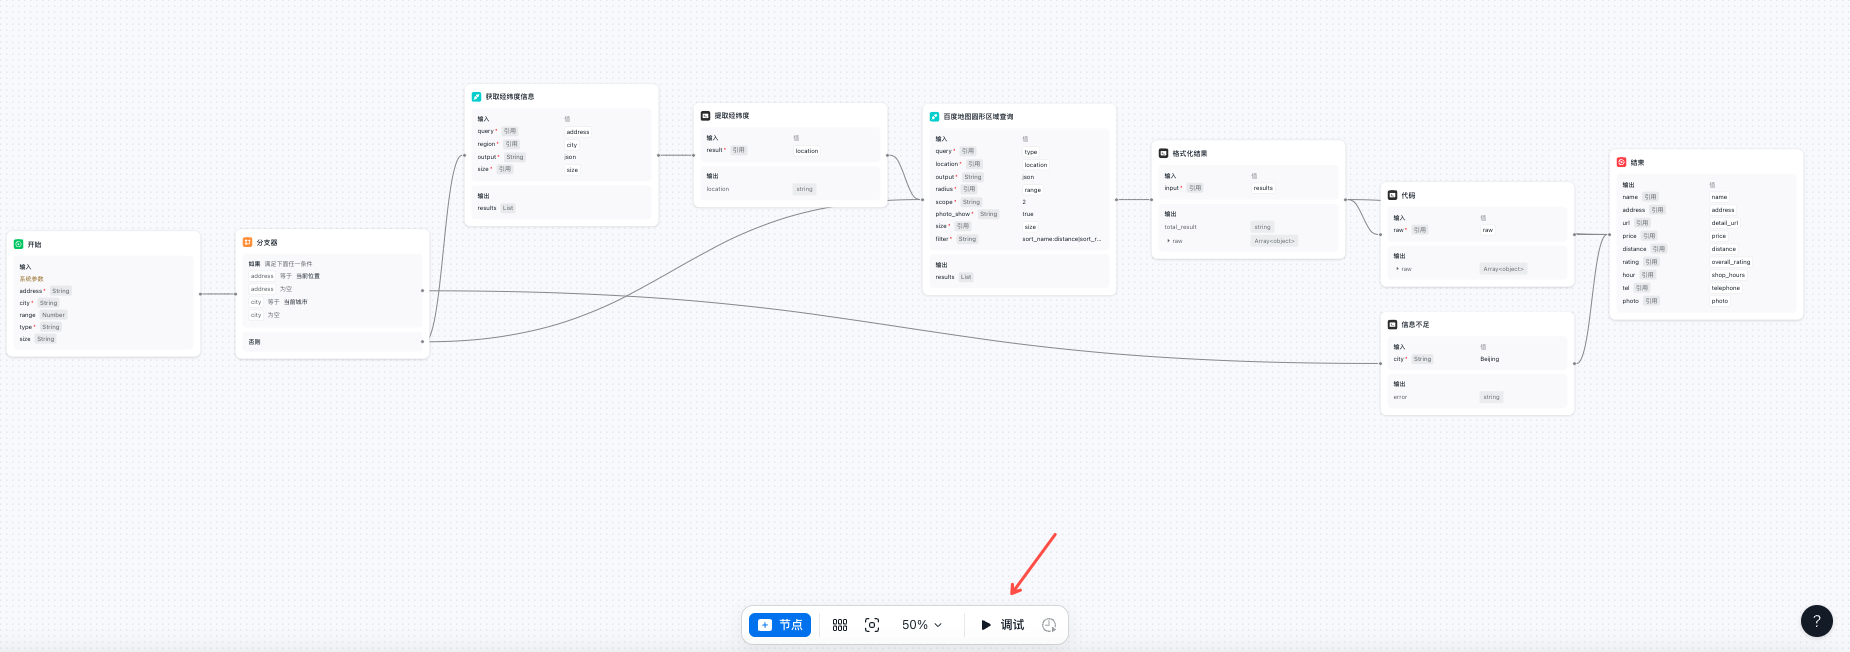This screenshot has height=652, width=1850.
Task: Click the total_result output in 格式化结果
Action: coord(1181,227)
